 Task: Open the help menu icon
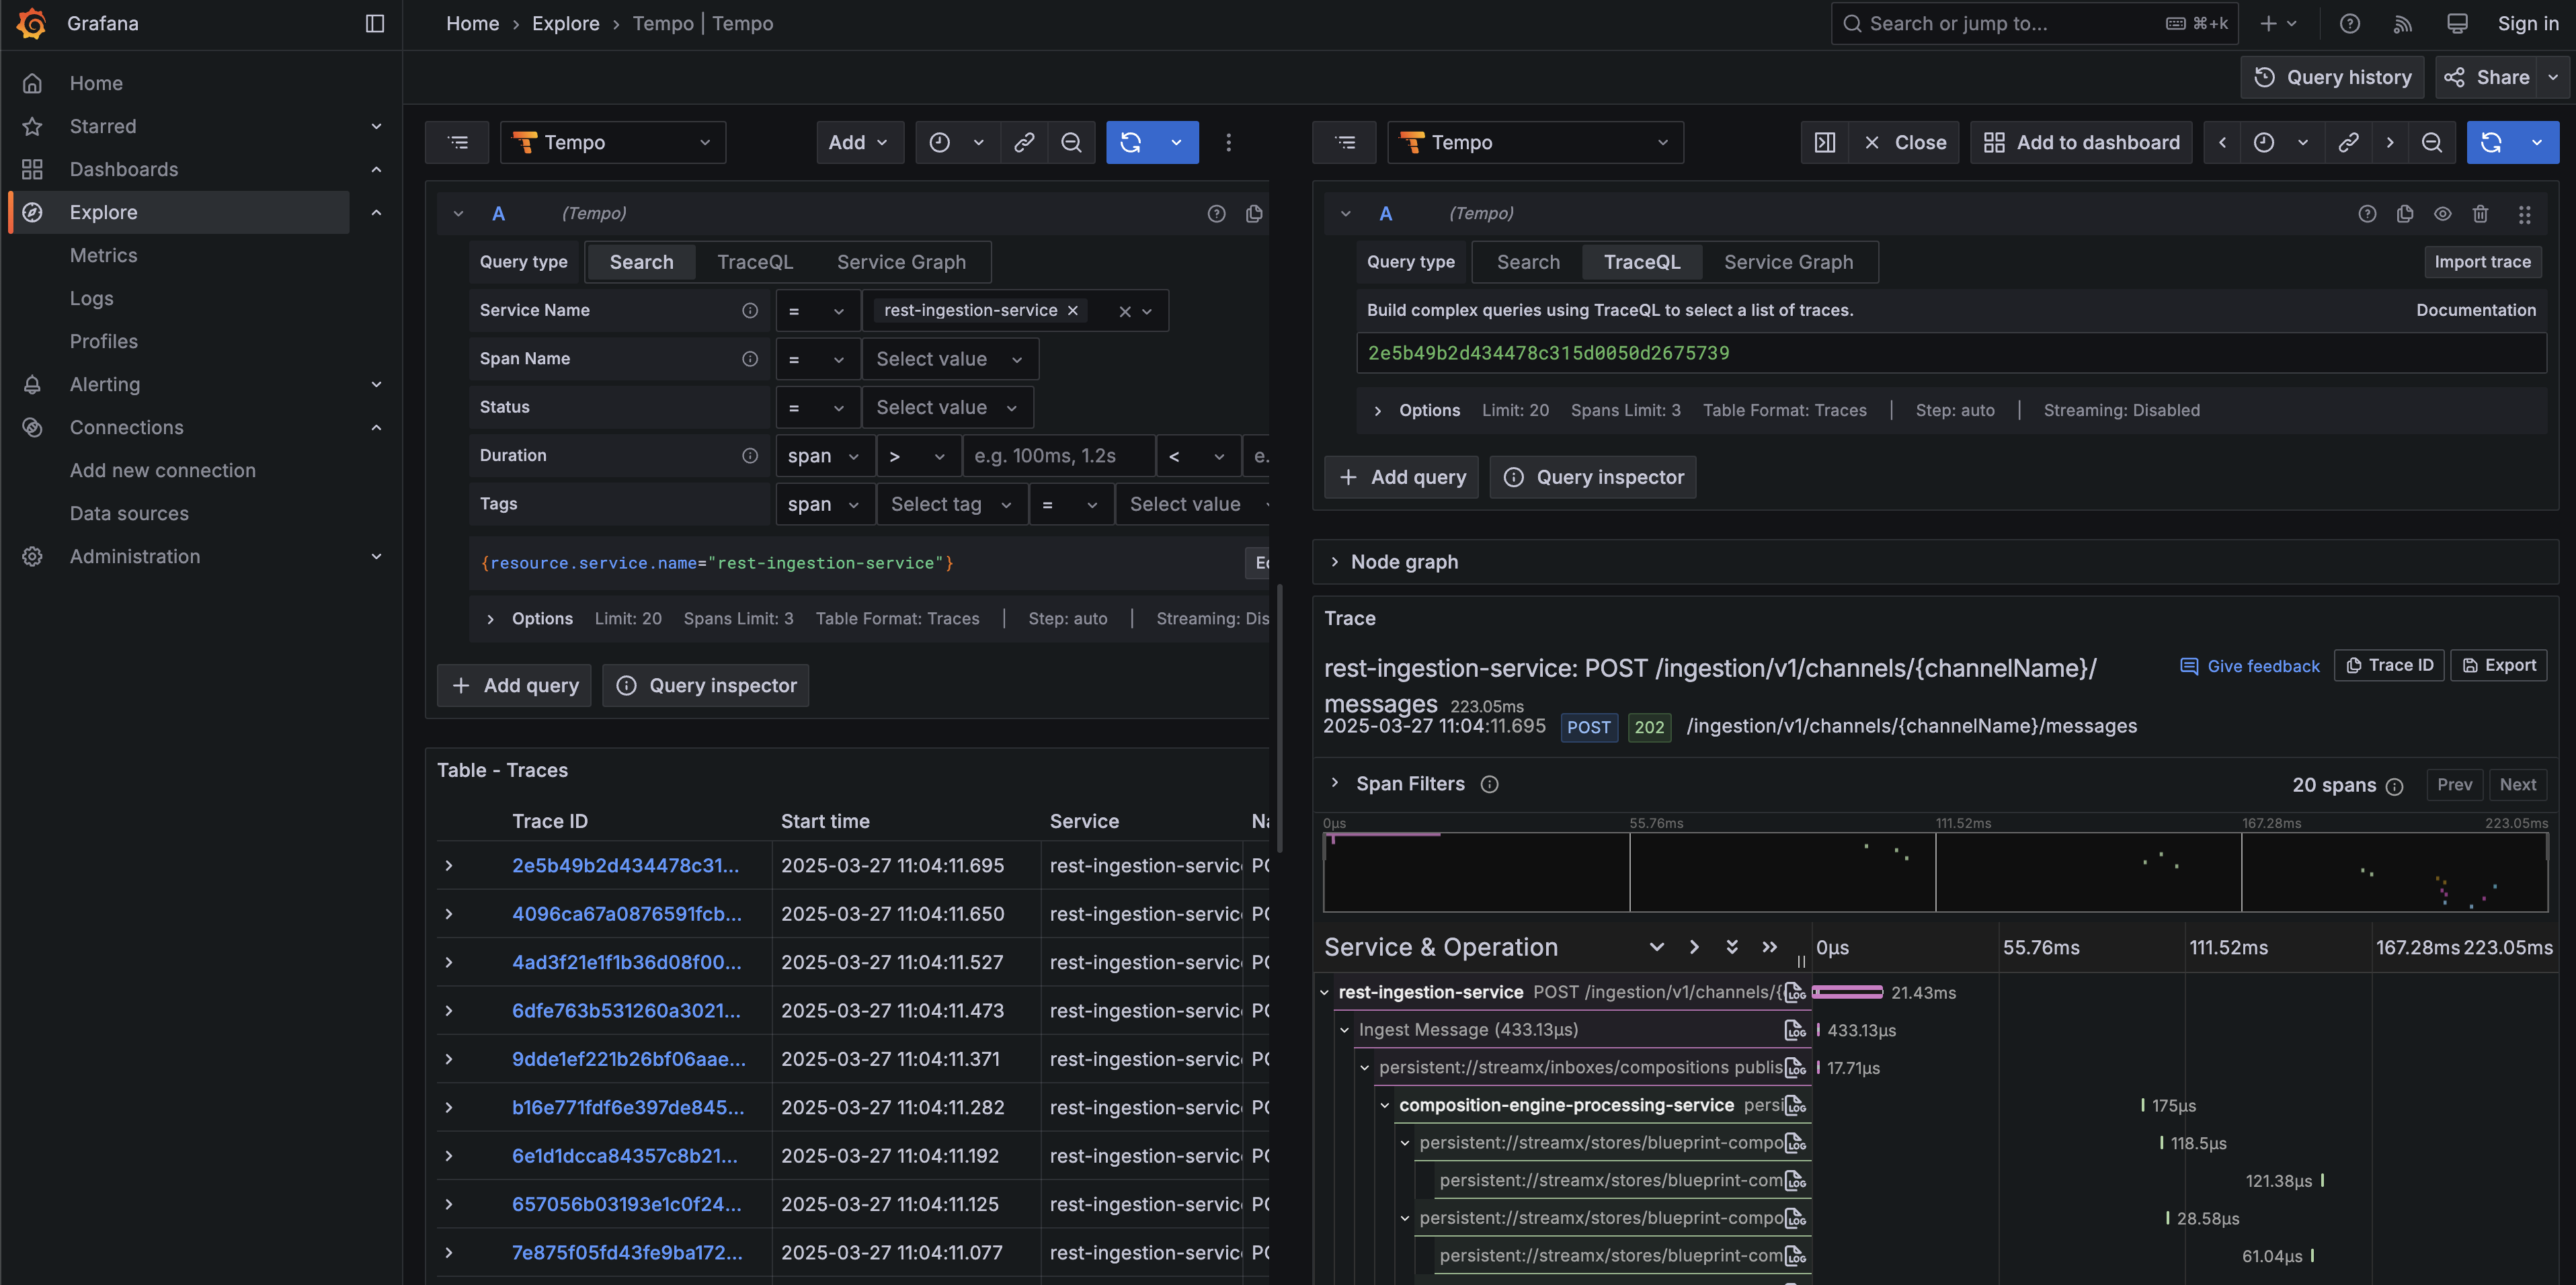tap(2349, 23)
